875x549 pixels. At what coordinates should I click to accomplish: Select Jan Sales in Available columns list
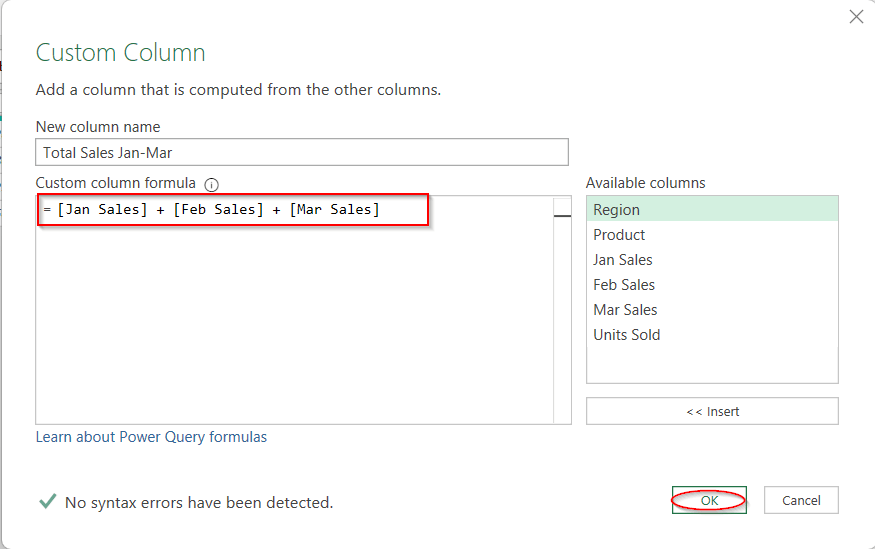(622, 260)
